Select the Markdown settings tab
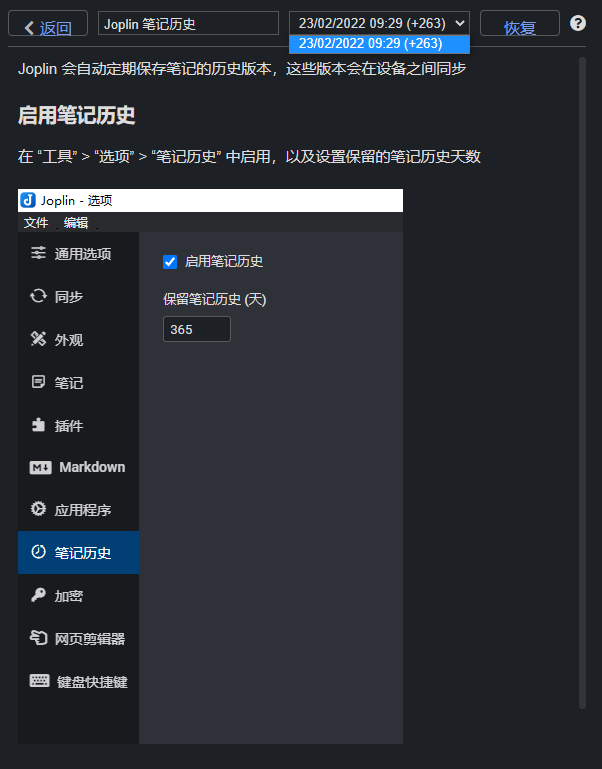Screen dimensions: 602x769 pyautogui.click(x=79, y=467)
